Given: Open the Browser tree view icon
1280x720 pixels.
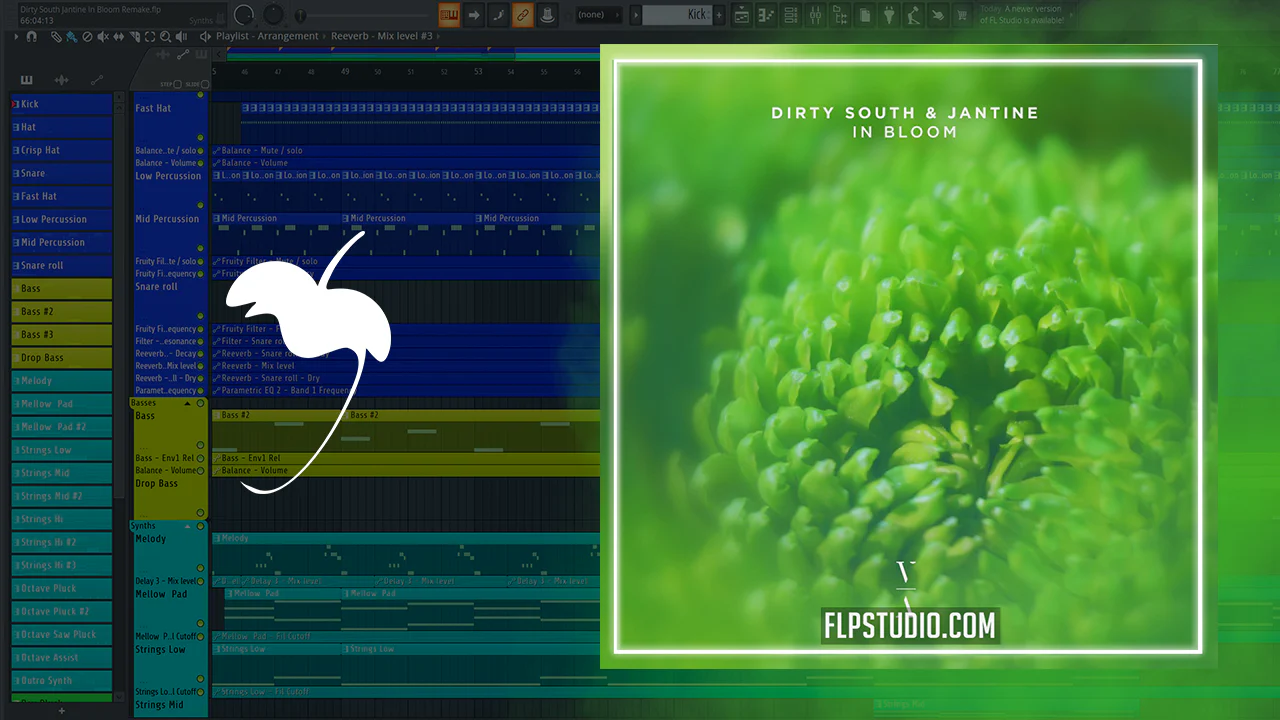Looking at the screenshot, I should click(840, 15).
